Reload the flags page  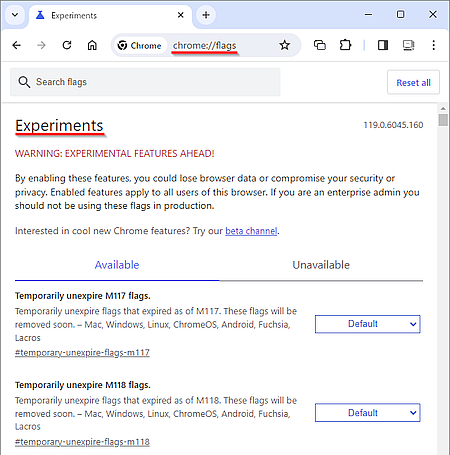coord(67,45)
